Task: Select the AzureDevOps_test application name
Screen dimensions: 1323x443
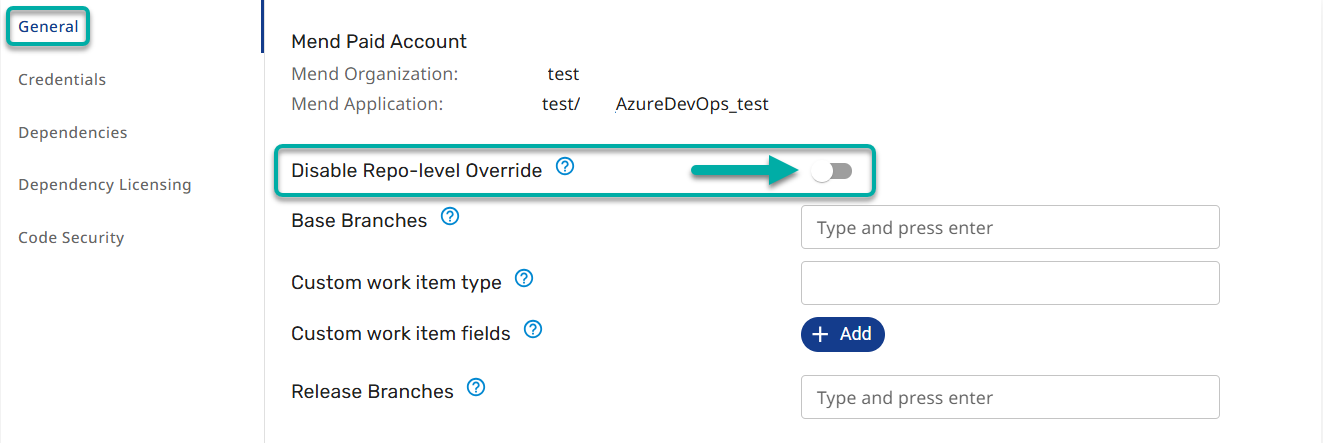Action: 692,104
